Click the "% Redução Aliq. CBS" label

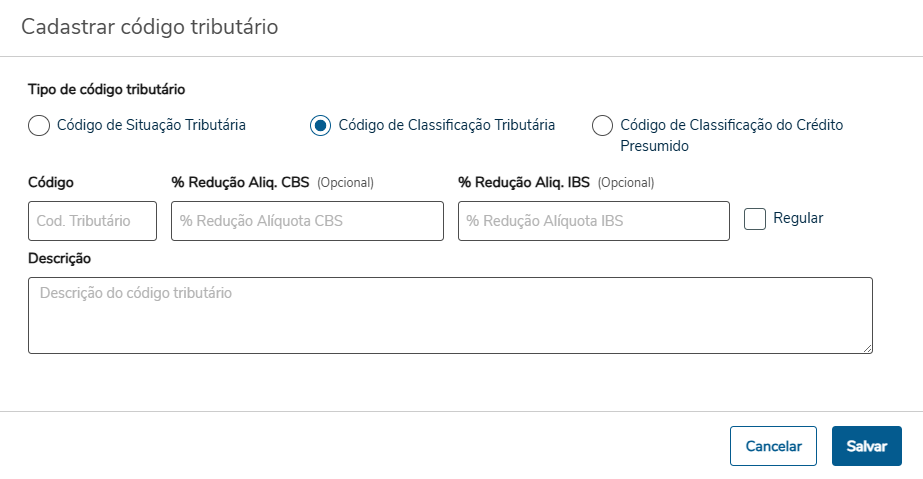[241, 182]
